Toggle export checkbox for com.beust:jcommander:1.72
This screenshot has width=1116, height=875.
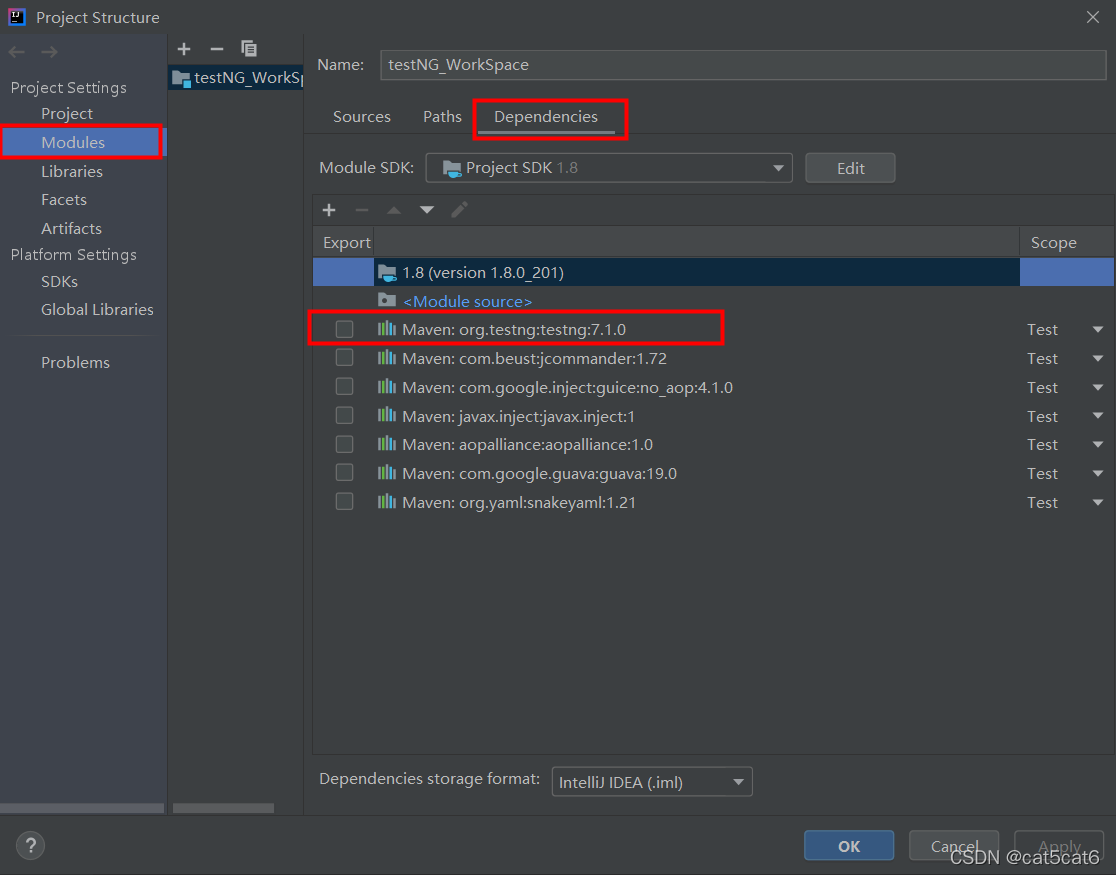(x=344, y=357)
